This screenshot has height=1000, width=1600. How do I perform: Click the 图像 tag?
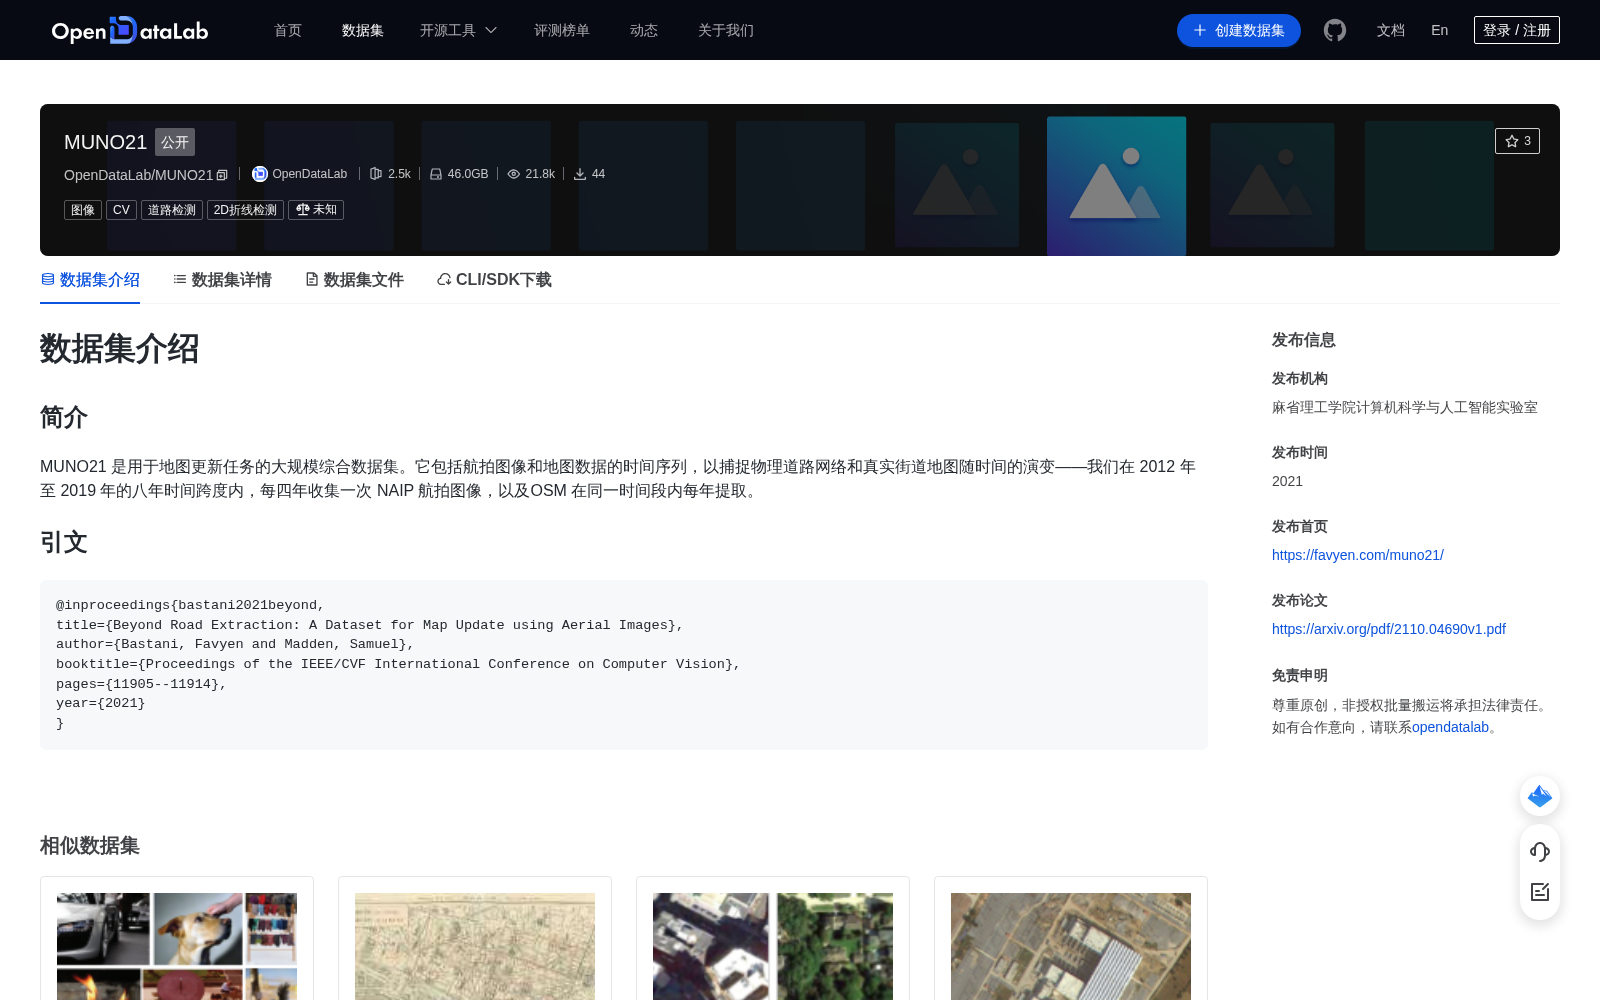point(83,210)
